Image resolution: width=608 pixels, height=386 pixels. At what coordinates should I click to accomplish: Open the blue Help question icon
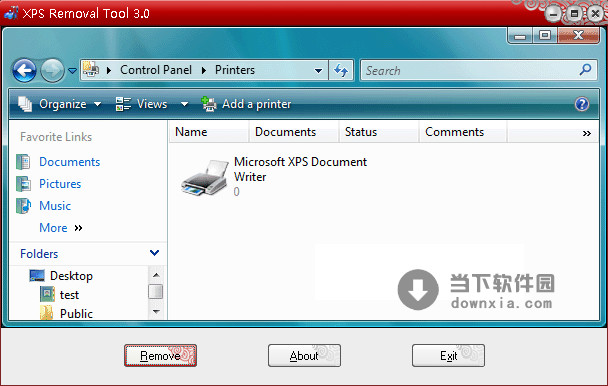pyautogui.click(x=582, y=104)
